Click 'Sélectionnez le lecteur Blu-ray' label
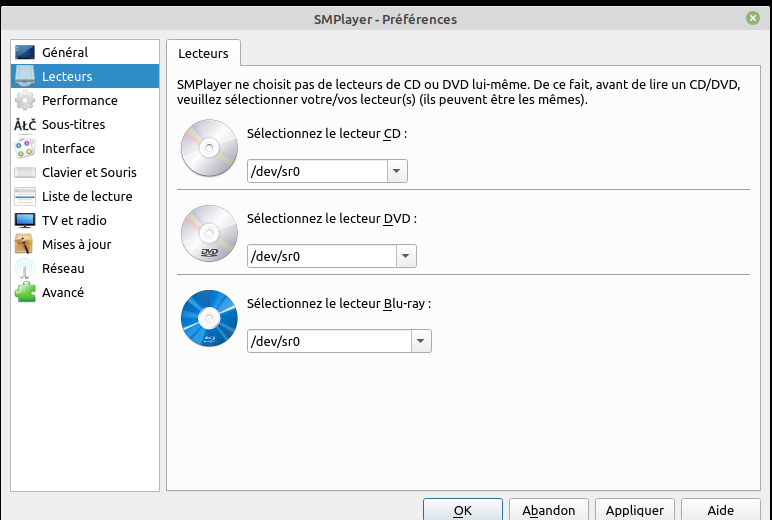Image resolution: width=772 pixels, height=520 pixels. pyautogui.click(x=339, y=303)
